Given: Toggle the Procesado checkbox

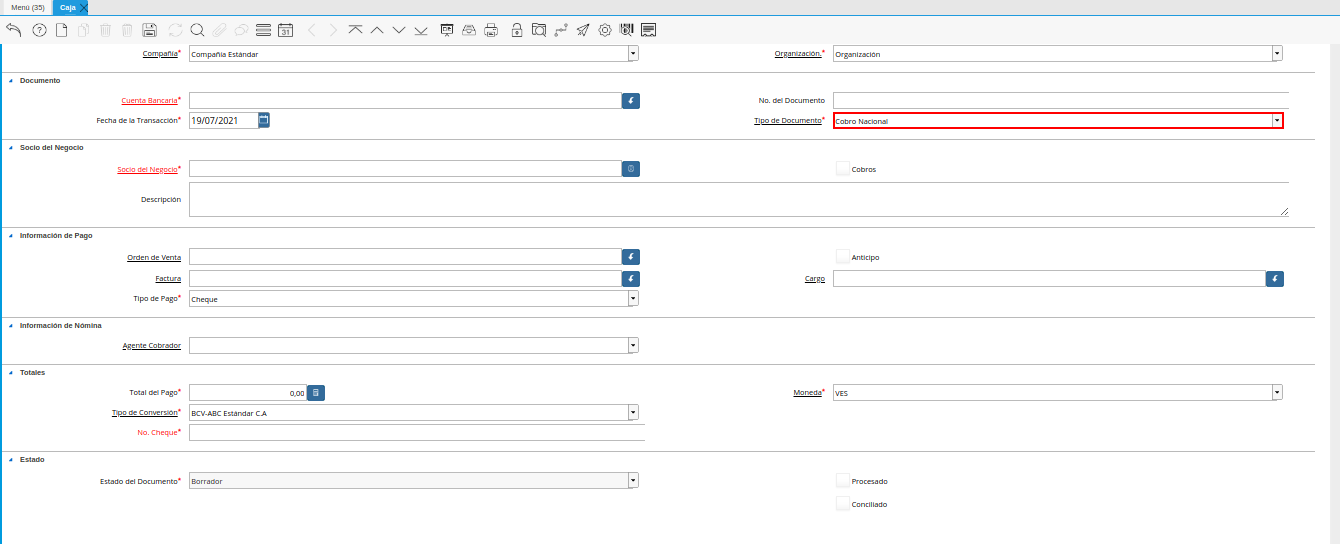Looking at the screenshot, I should 843,481.
